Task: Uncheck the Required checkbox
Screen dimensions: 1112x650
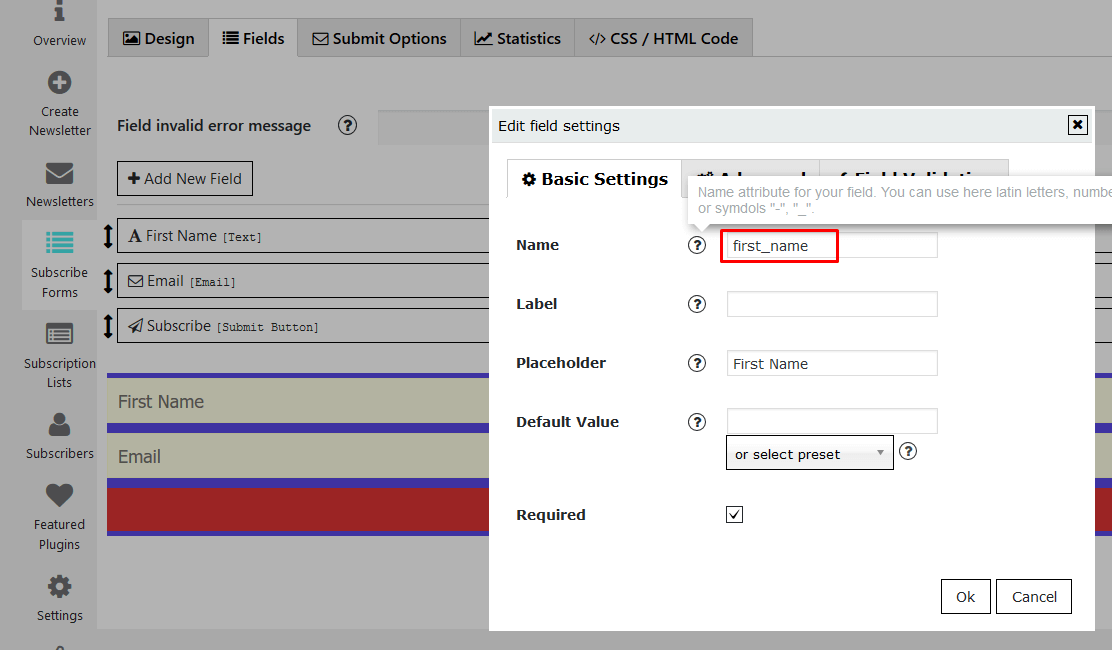Action: [735, 515]
